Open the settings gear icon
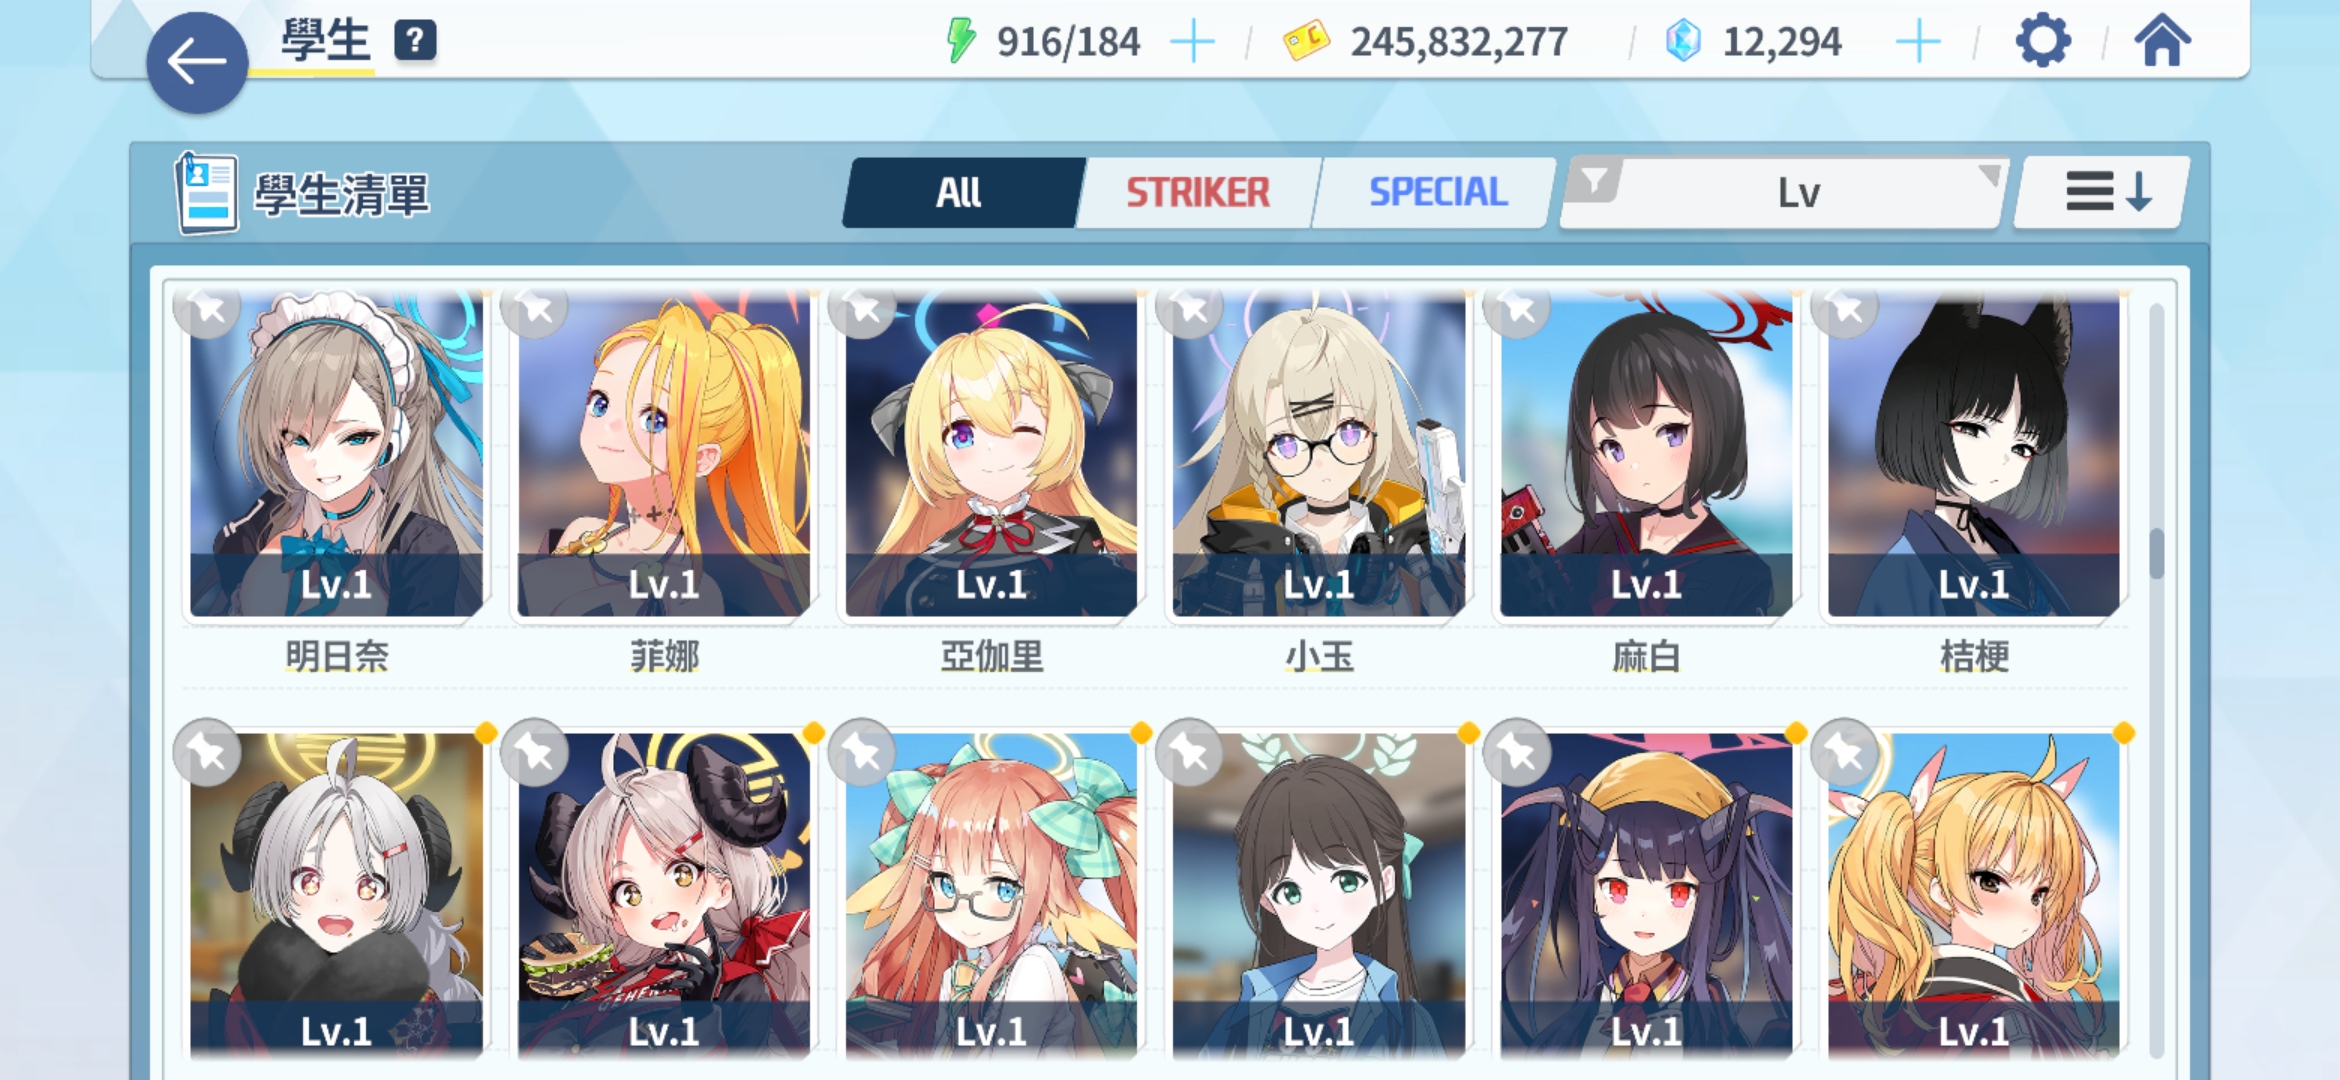 point(2042,41)
